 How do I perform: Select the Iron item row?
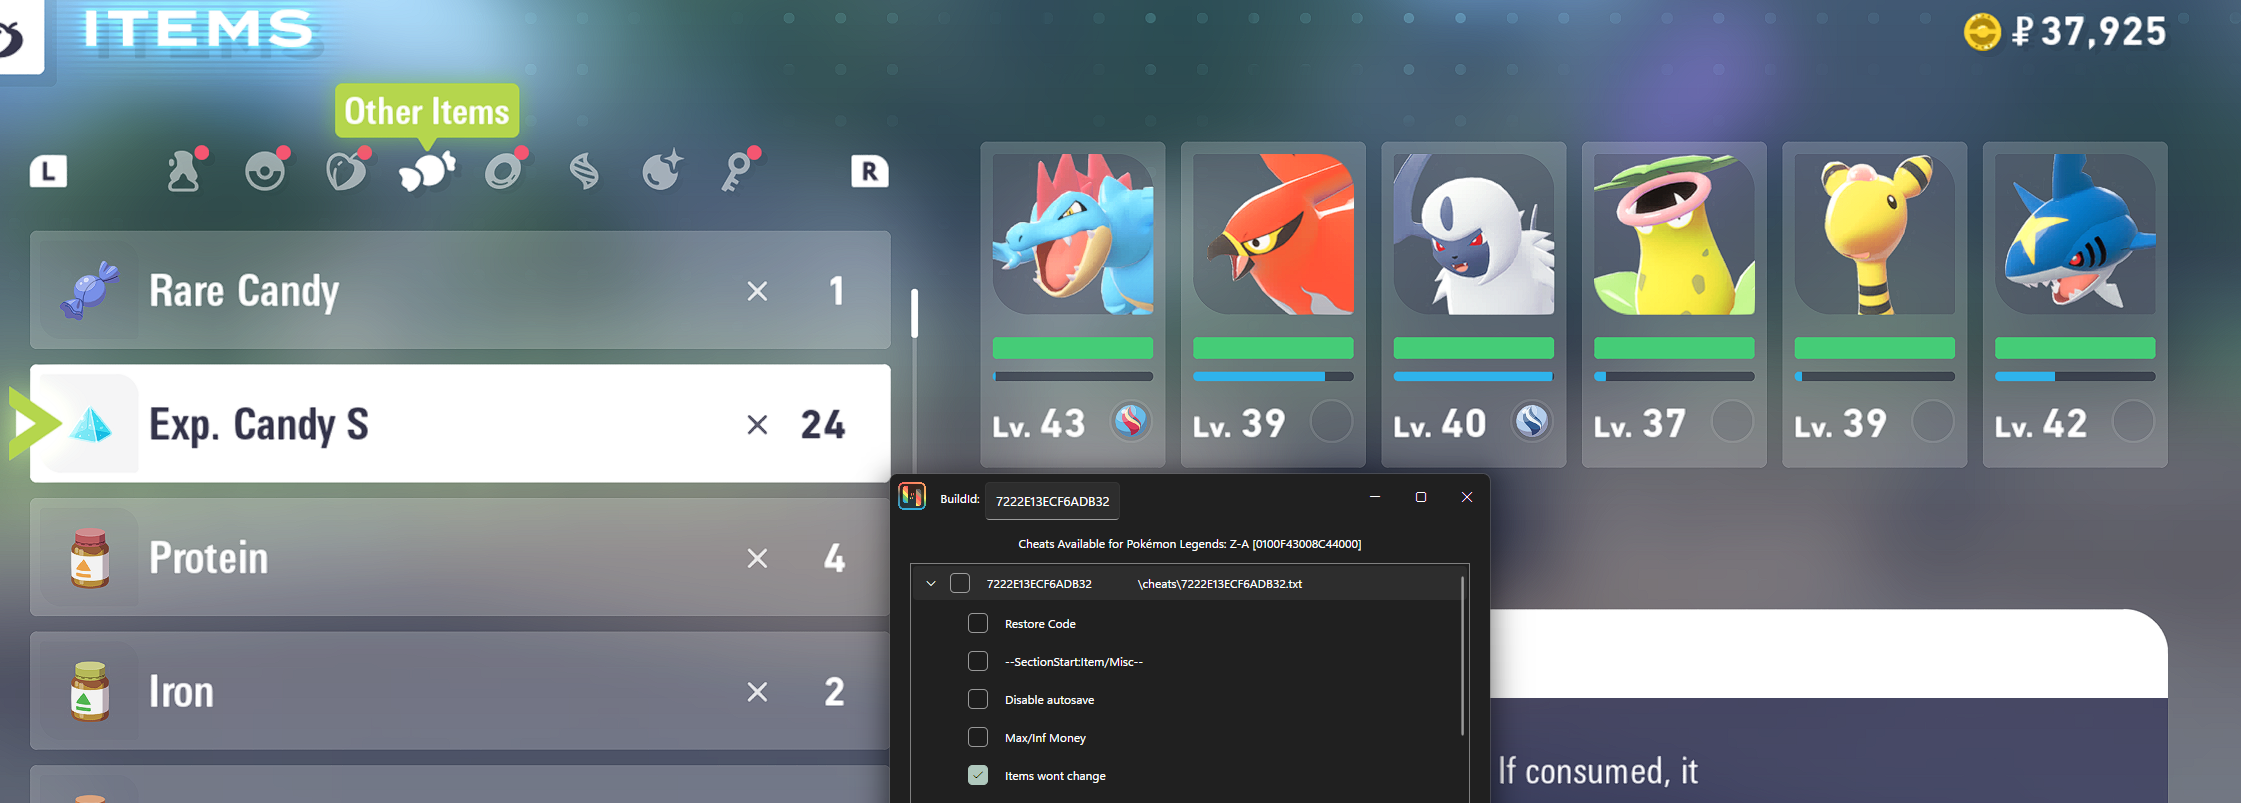click(460, 691)
